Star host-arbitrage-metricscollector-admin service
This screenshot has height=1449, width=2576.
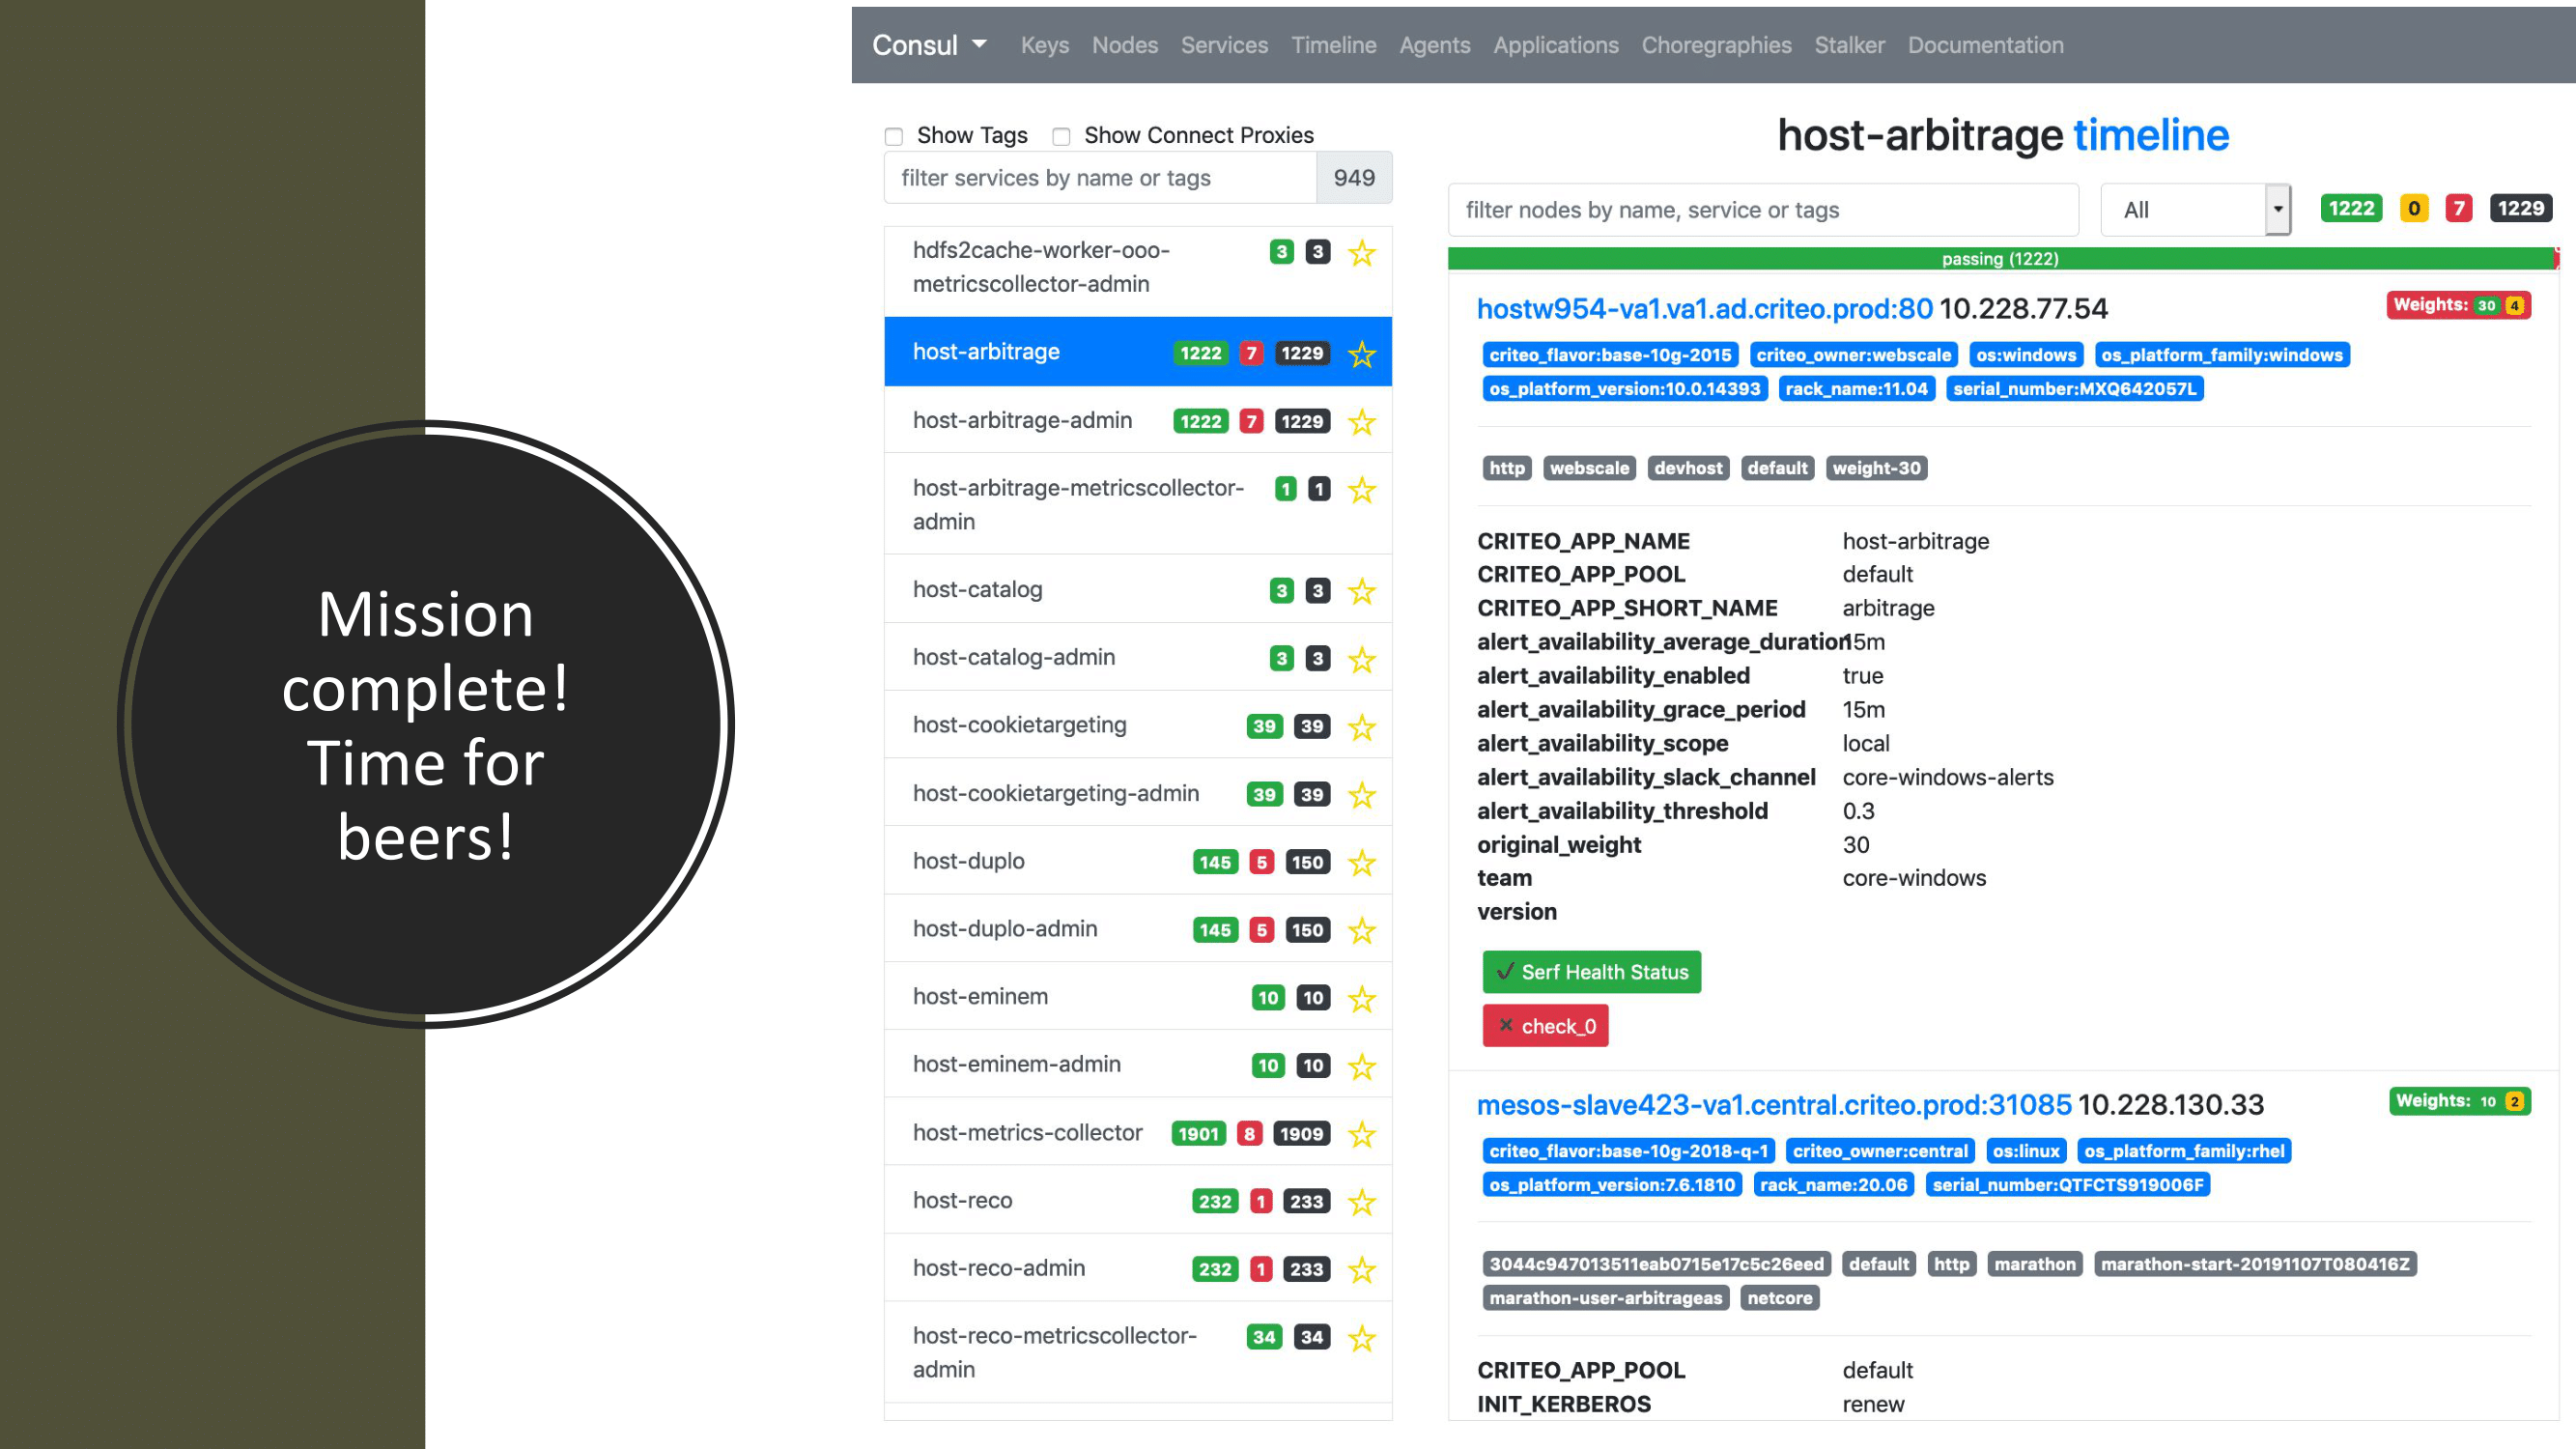coord(1361,489)
